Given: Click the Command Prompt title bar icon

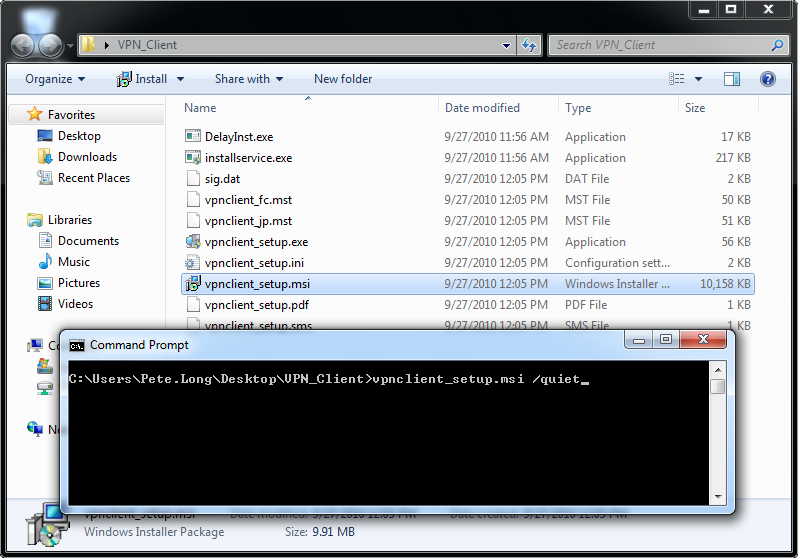Looking at the screenshot, I should point(77,346).
